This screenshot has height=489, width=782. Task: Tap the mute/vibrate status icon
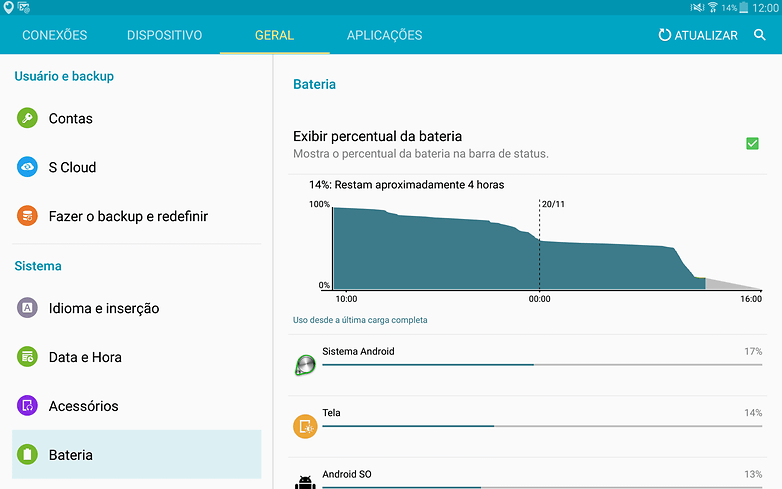(x=697, y=7)
